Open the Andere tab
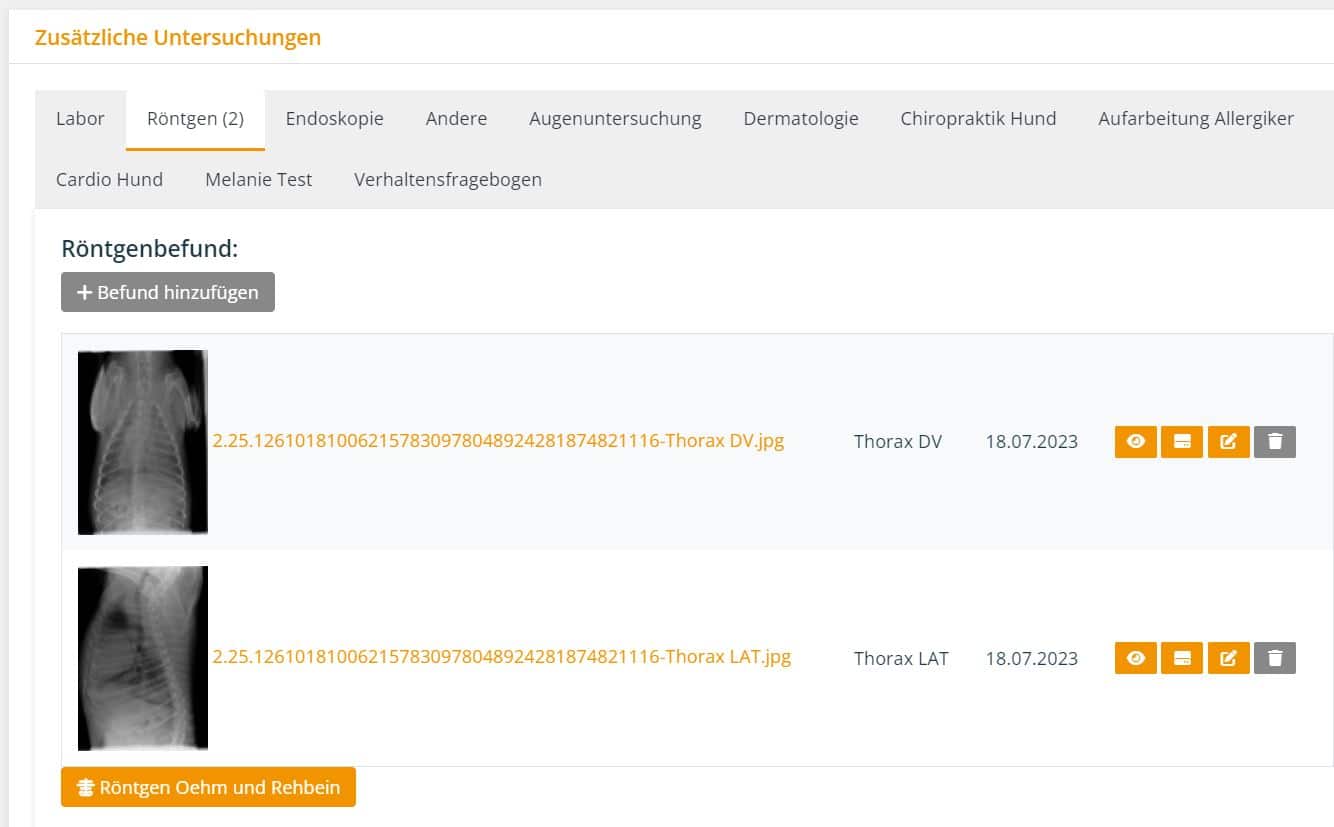Viewport: 1334px width, 827px height. point(456,119)
